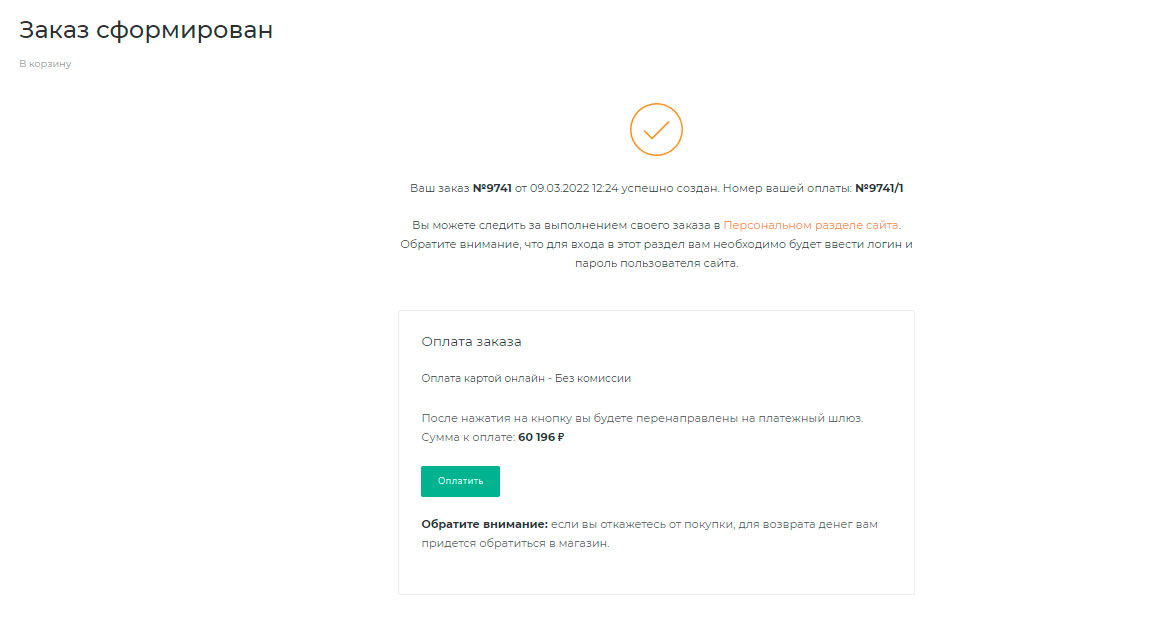1155x631 pixels.
Task: Click the amount 60 196 ₽
Action: (x=541, y=438)
